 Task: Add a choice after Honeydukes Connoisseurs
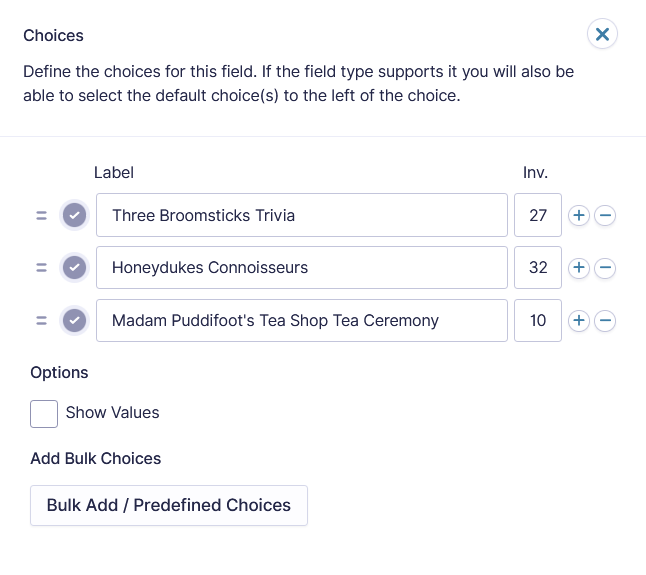579,268
